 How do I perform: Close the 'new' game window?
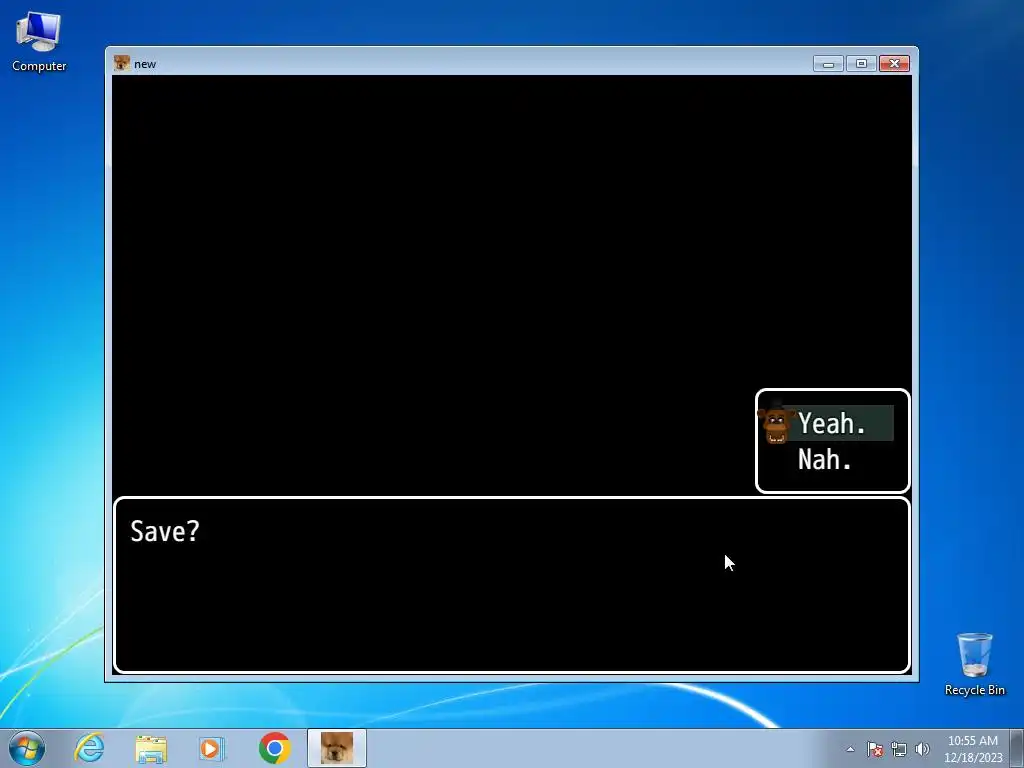pyautogui.click(x=895, y=63)
